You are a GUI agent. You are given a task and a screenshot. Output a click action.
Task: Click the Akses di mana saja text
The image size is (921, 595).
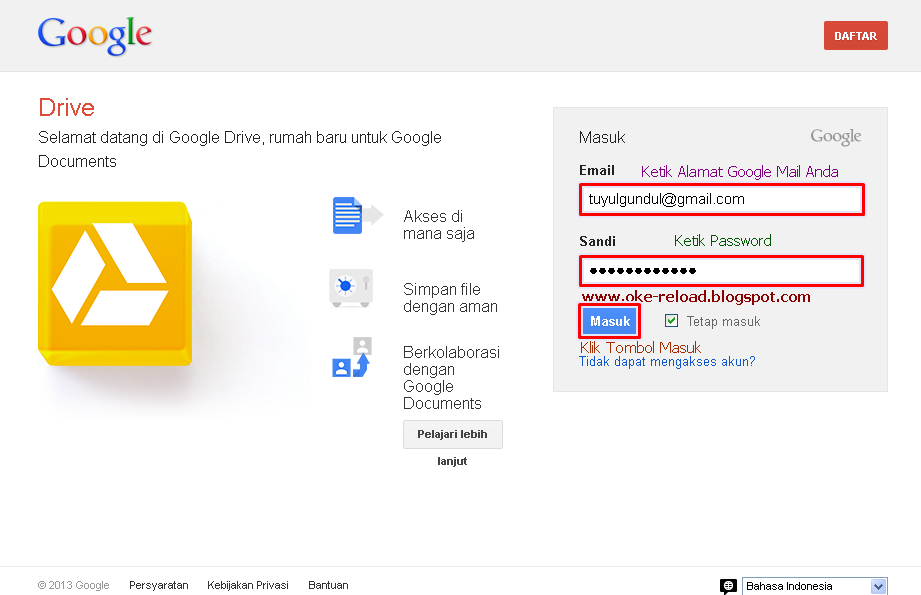point(439,225)
